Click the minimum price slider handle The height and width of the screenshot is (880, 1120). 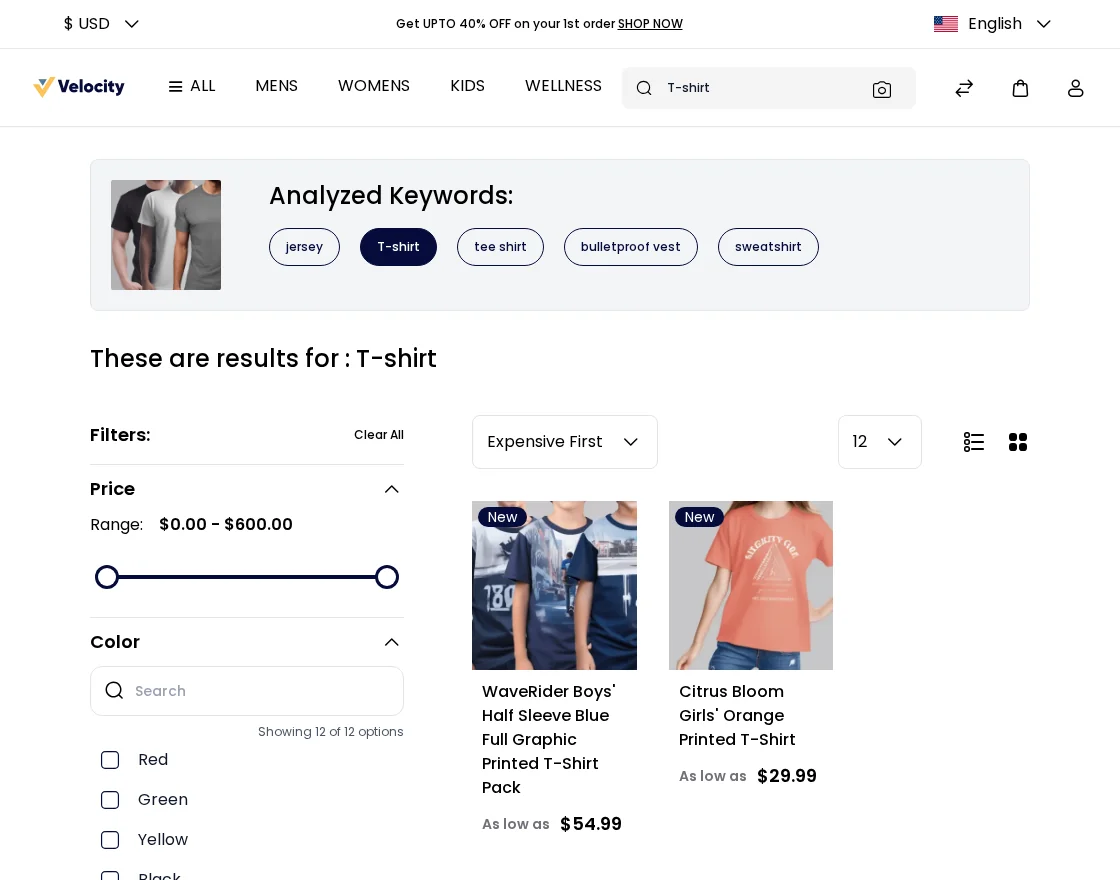(x=107, y=577)
